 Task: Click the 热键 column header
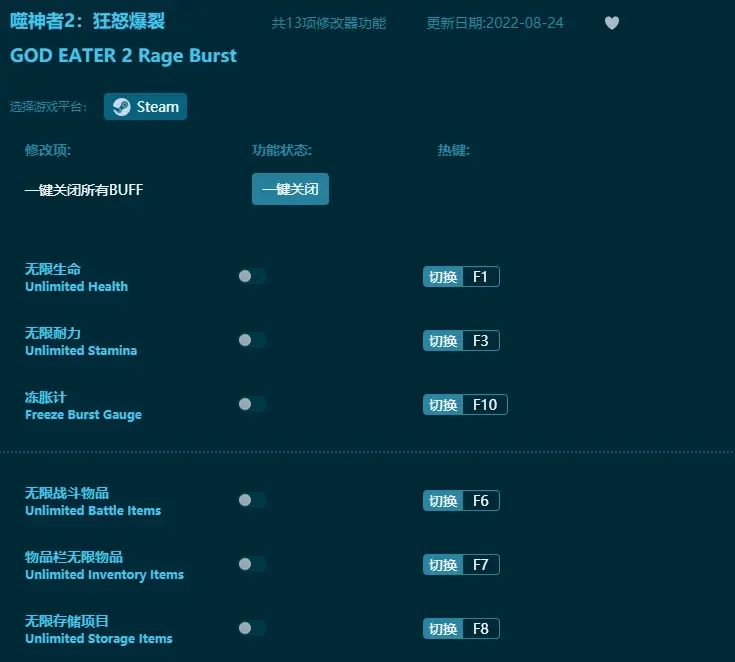453,150
